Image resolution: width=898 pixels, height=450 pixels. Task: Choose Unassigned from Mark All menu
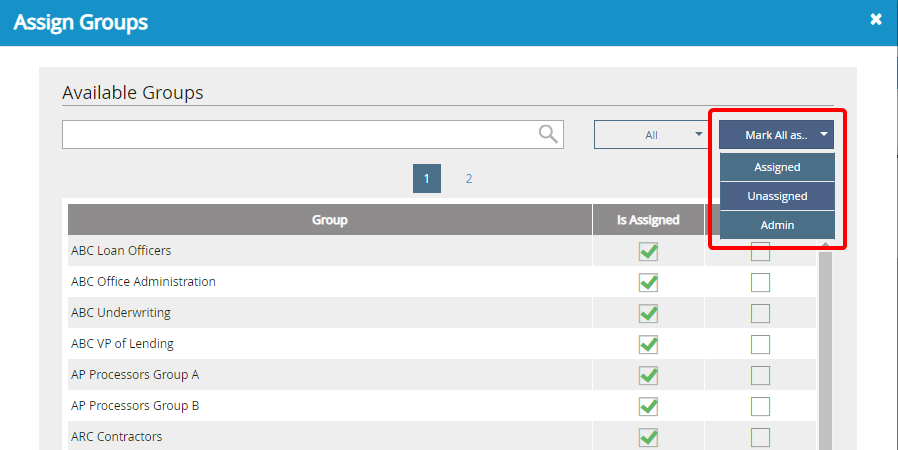click(x=777, y=196)
